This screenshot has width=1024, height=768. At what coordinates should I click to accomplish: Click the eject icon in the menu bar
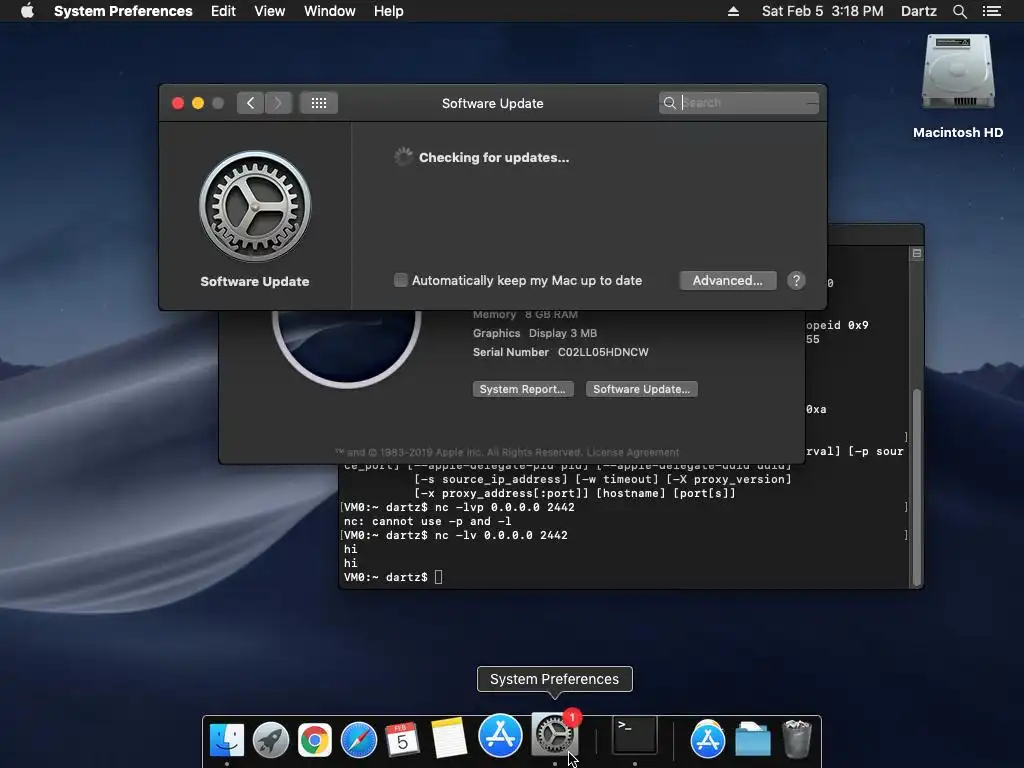pyautogui.click(x=733, y=11)
